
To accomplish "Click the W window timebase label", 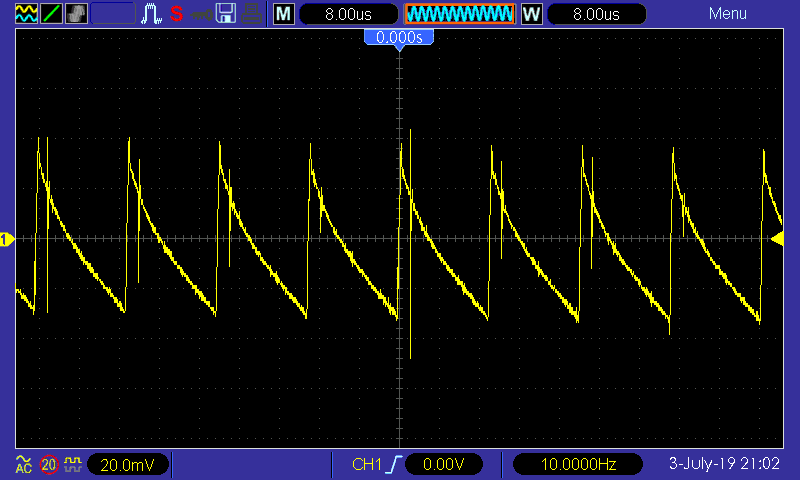I will [x=531, y=14].
